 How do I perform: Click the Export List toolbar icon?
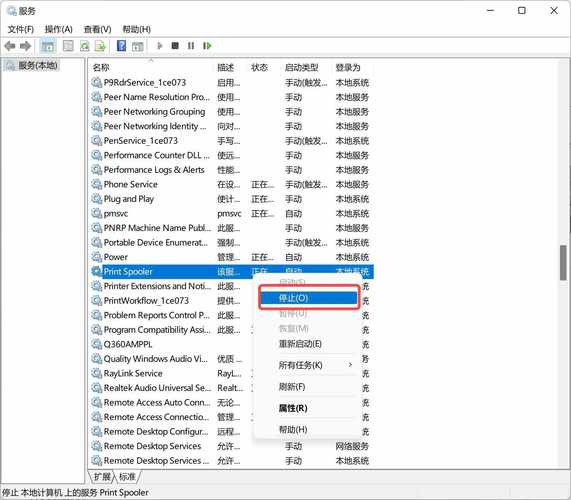click(x=100, y=46)
